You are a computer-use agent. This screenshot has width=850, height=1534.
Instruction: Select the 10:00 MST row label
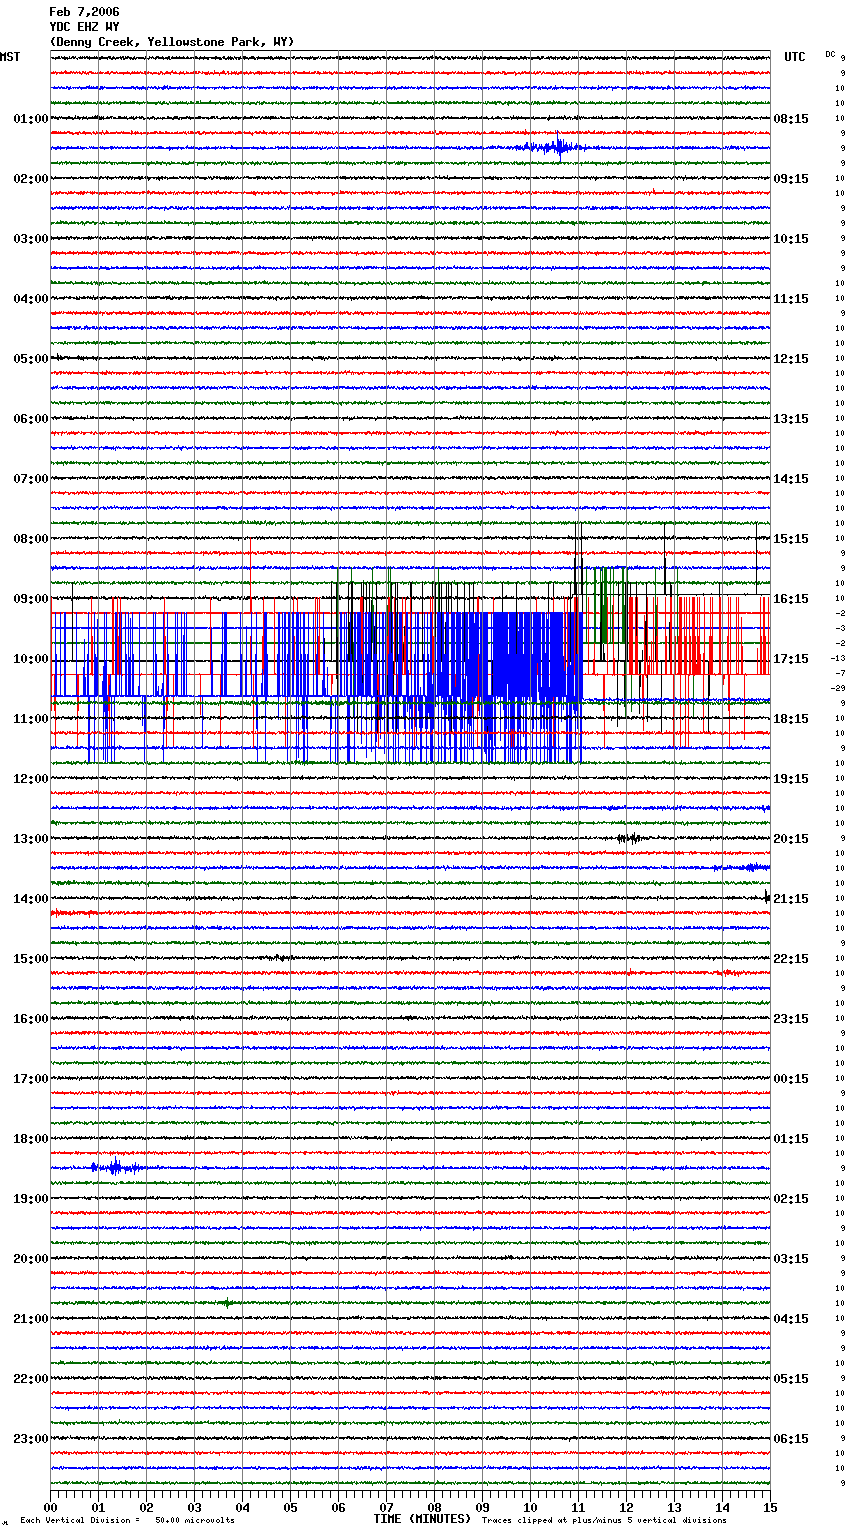(31, 659)
